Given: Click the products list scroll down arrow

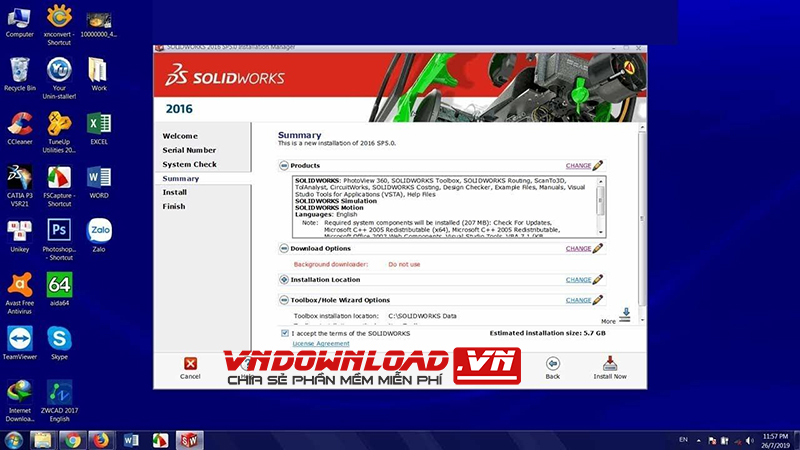Looking at the screenshot, I should (601, 232).
